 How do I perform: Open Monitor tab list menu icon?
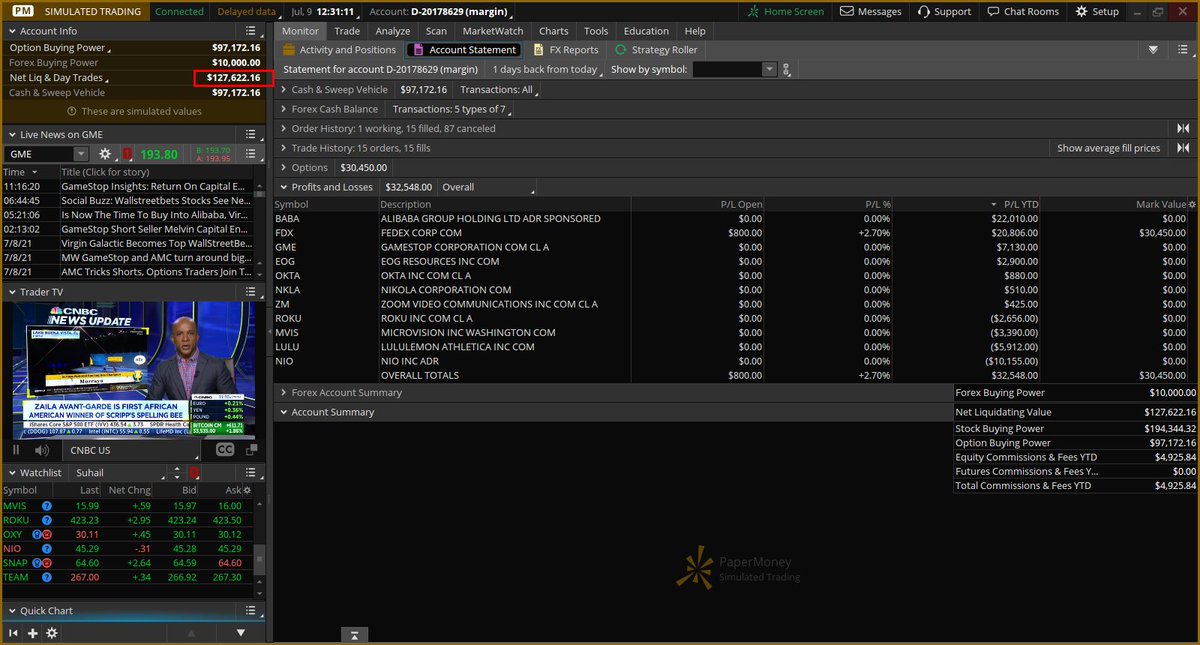pos(1183,49)
